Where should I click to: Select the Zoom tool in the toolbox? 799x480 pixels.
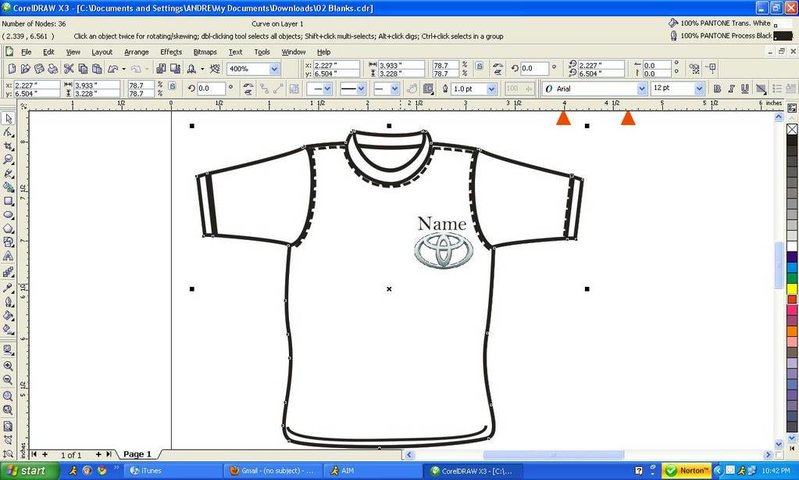click(8, 160)
